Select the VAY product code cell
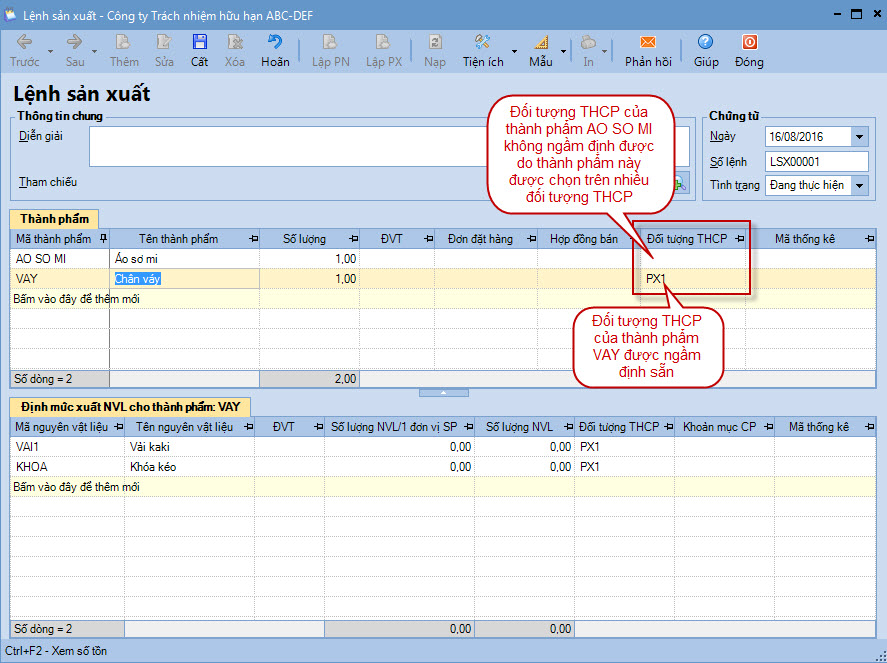887x663 pixels. point(60,279)
